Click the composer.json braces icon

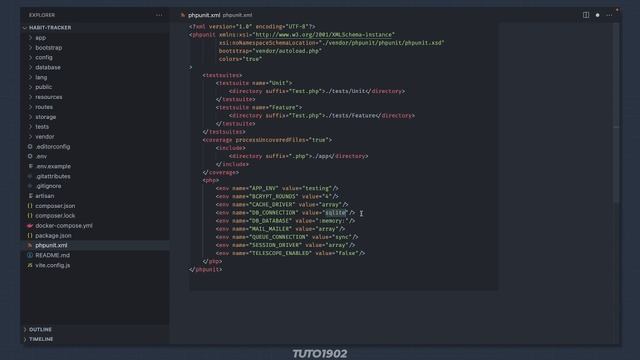click(30, 206)
